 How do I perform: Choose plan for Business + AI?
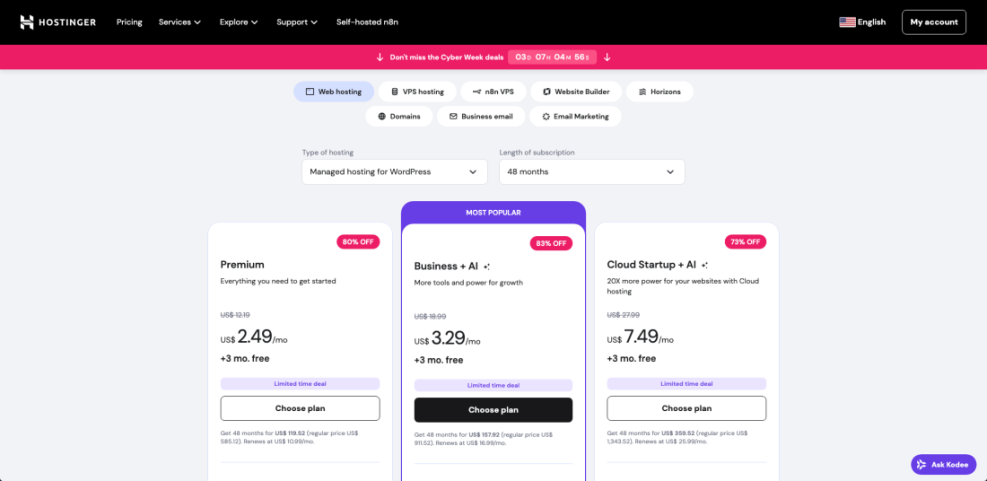point(494,410)
